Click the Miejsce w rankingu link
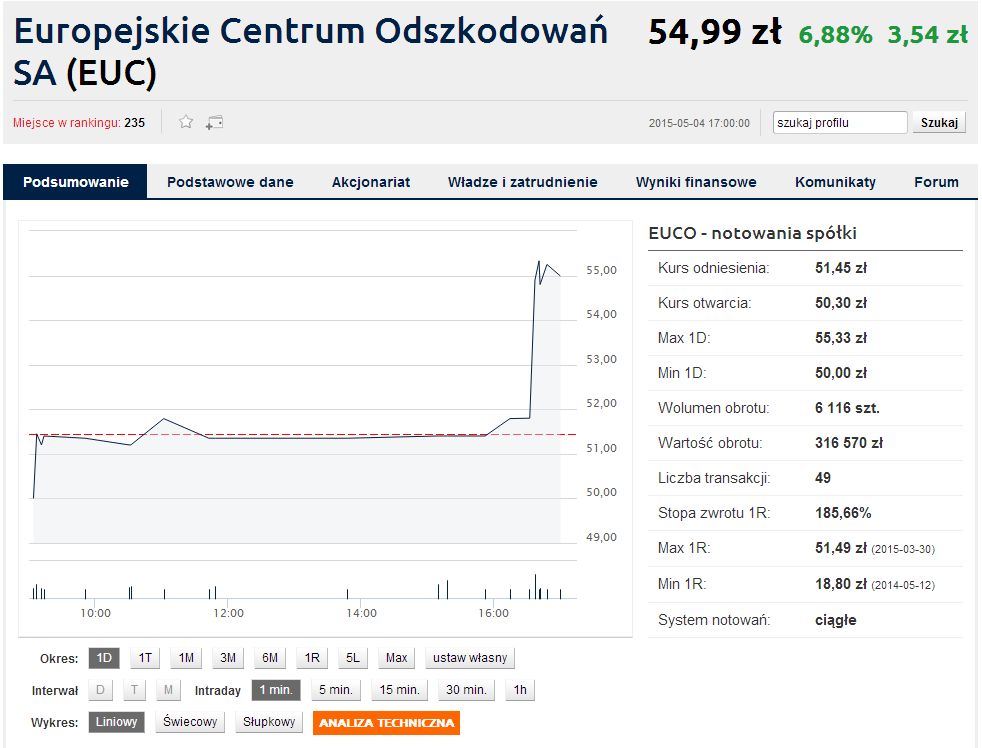982x748 pixels. 66,123
